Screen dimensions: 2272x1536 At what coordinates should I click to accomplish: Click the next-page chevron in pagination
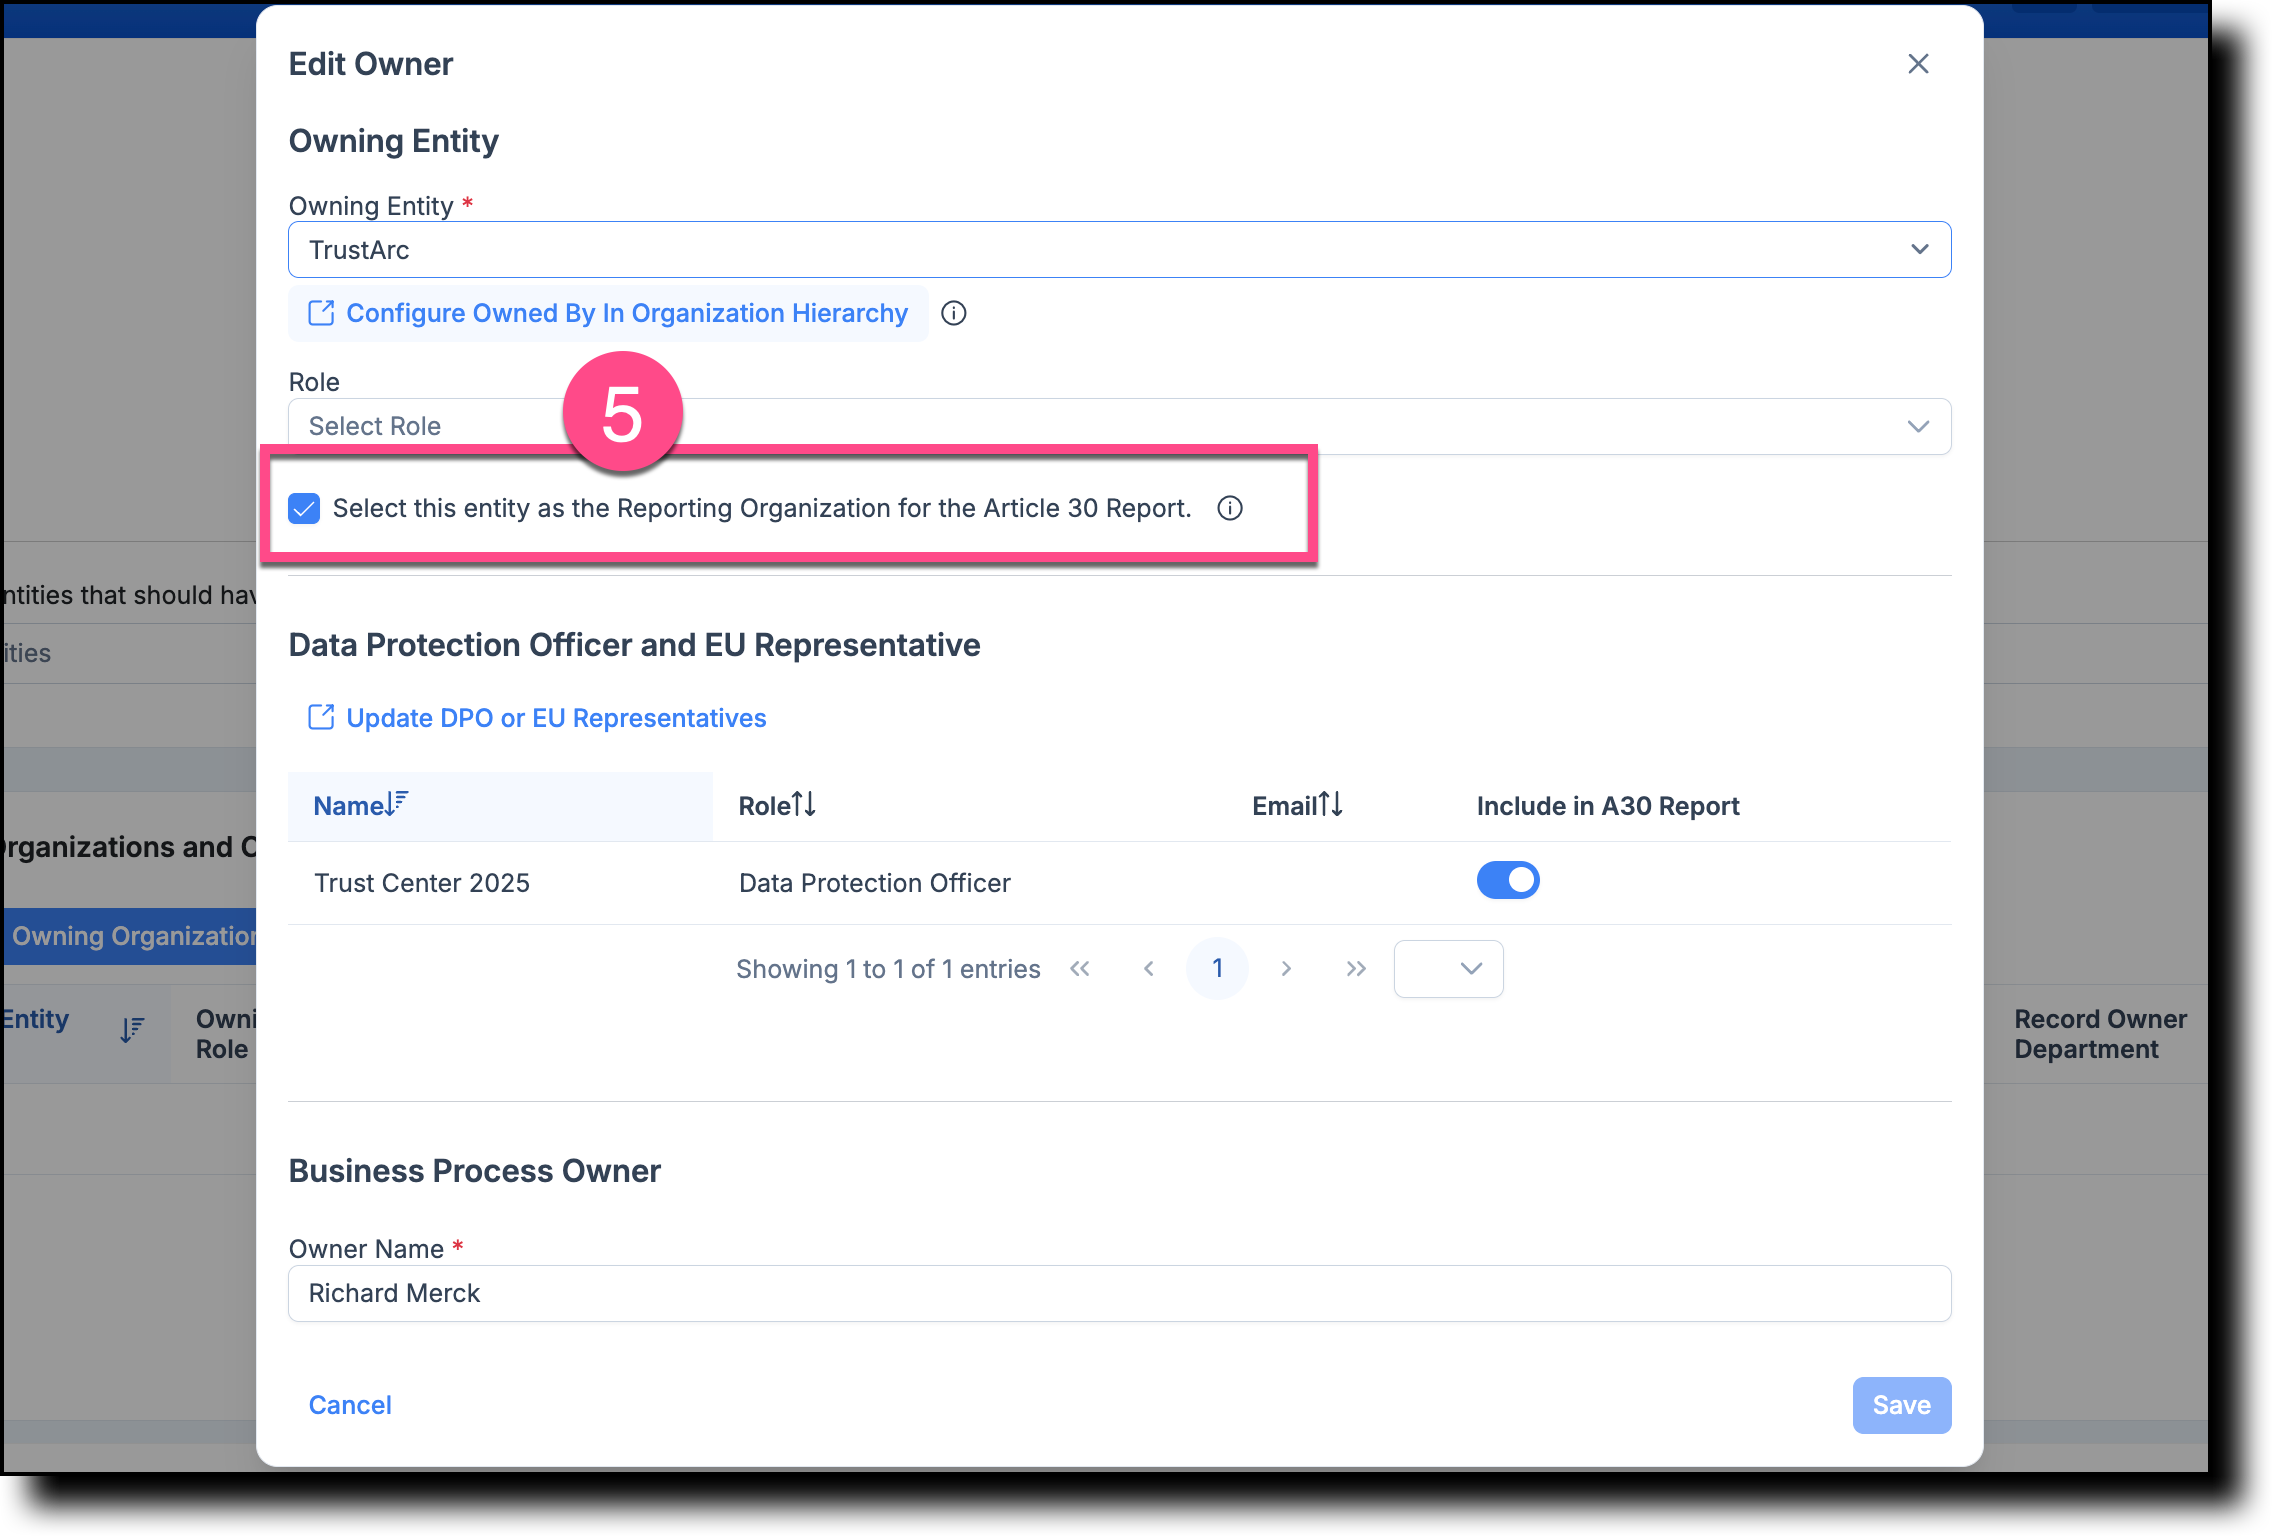tap(1286, 968)
